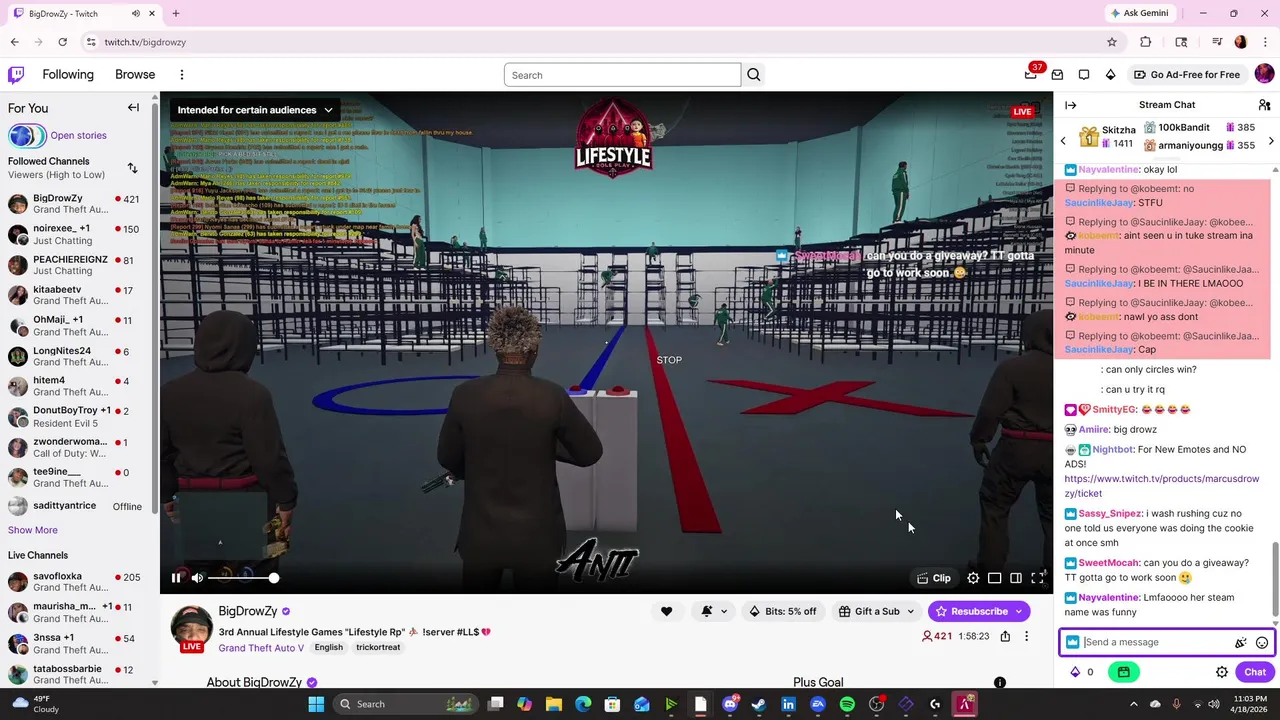Click Show More followed channels

tap(33, 530)
